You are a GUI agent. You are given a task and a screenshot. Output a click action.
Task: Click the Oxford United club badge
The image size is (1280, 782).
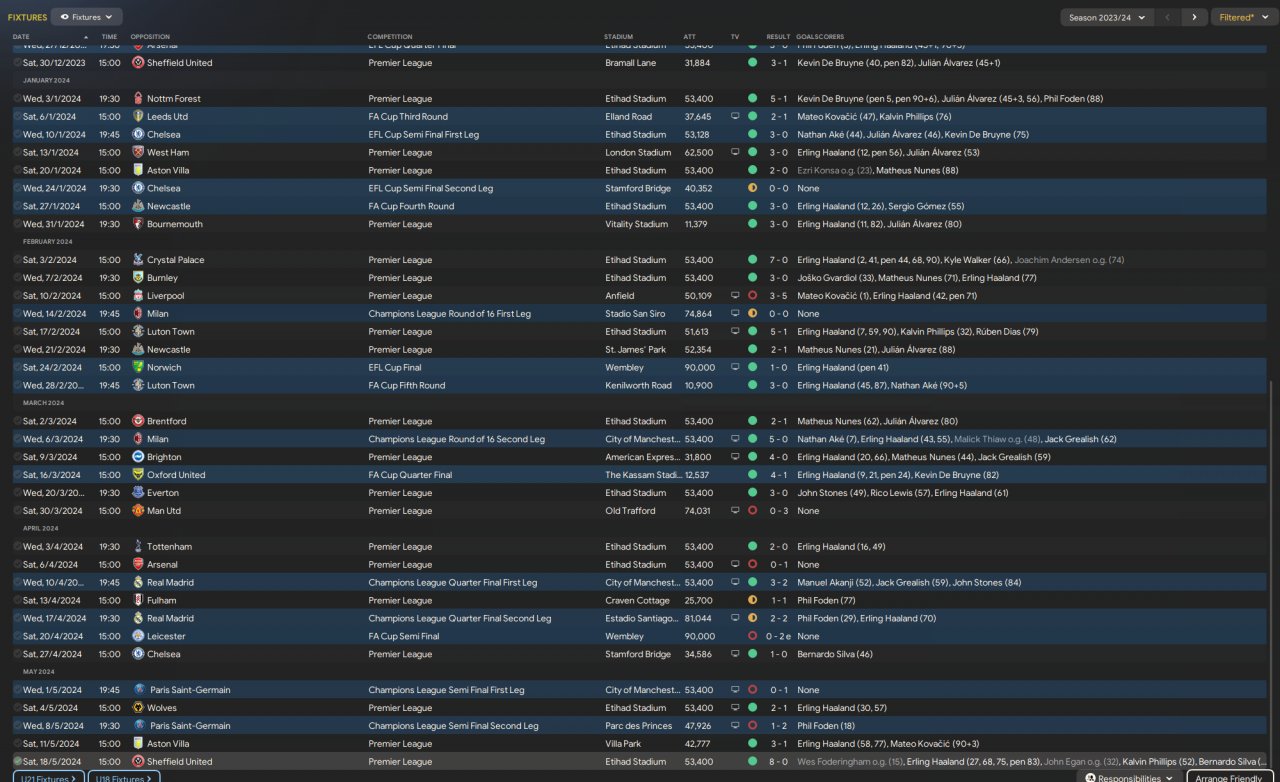(x=138, y=475)
